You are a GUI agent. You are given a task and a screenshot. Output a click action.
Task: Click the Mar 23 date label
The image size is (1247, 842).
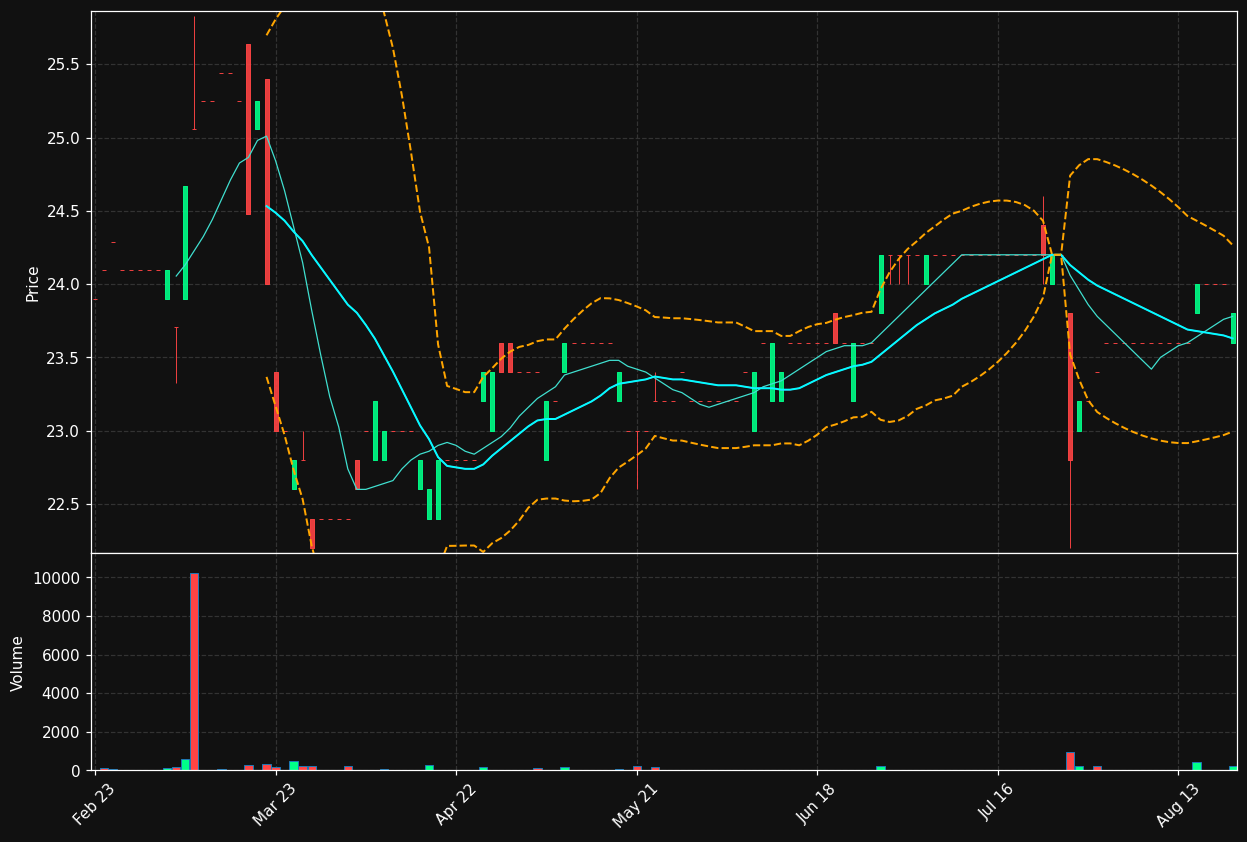274,804
